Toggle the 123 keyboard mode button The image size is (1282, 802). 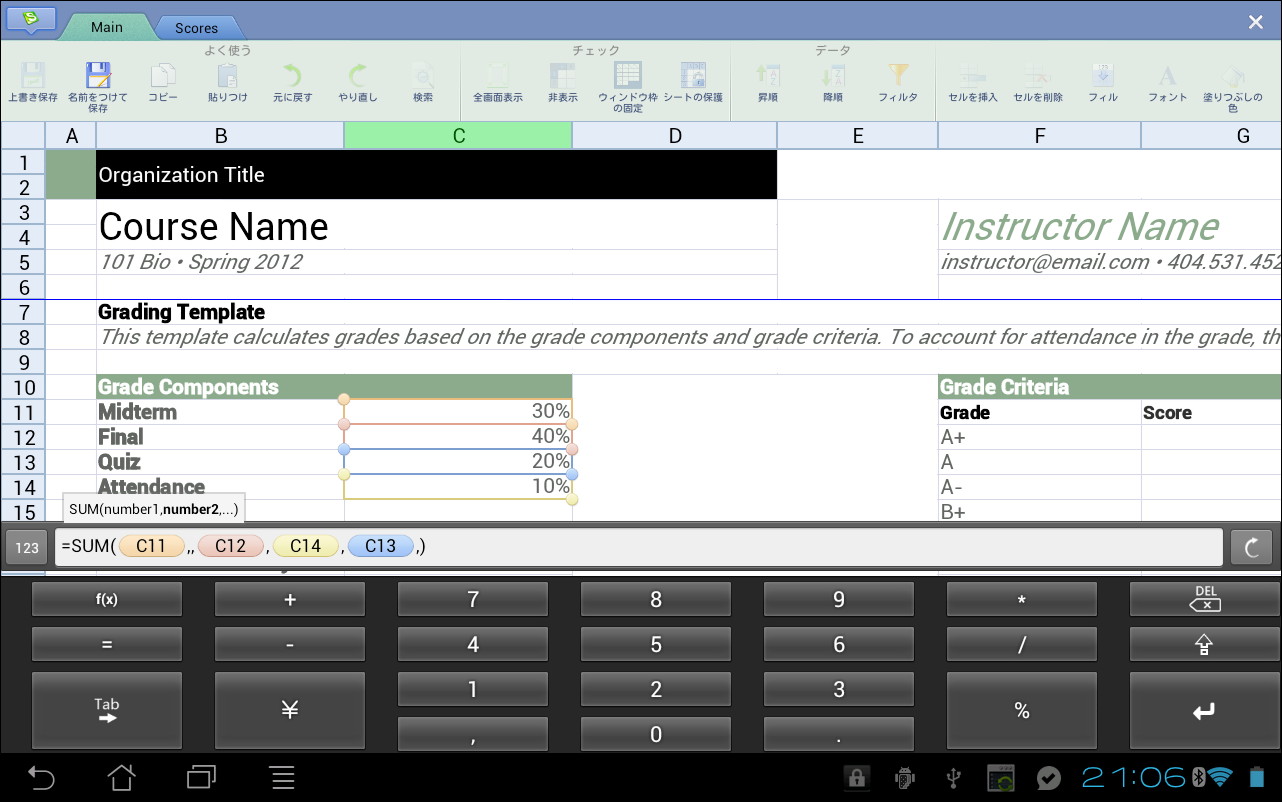tap(27, 547)
